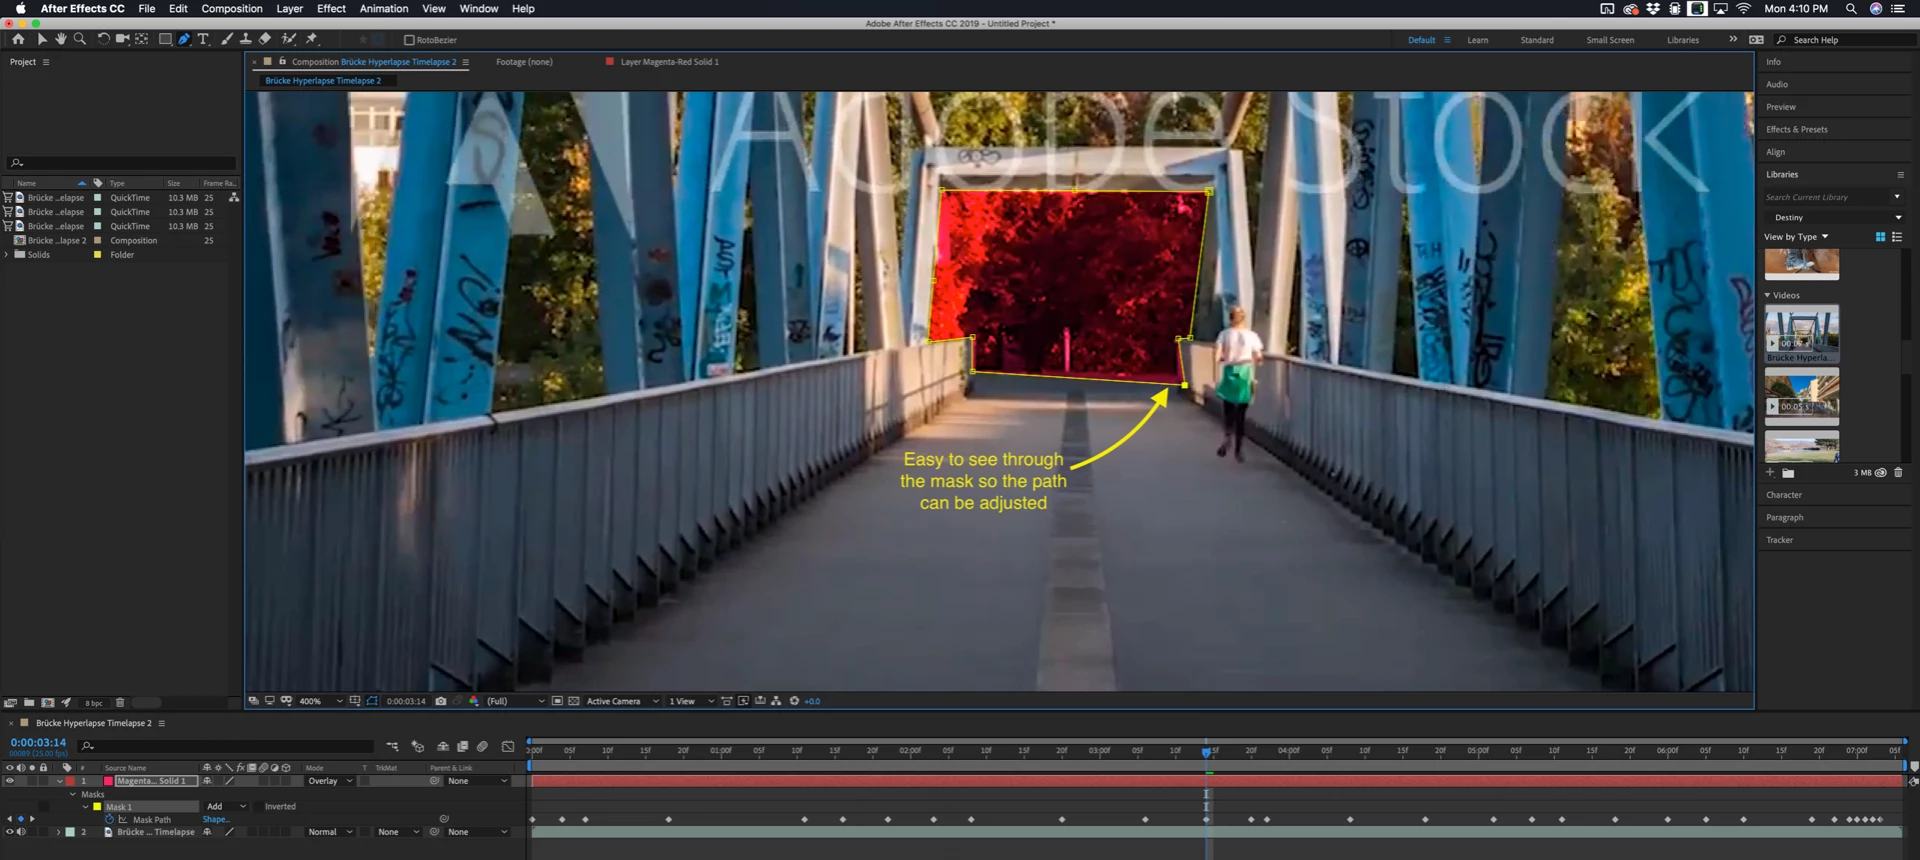This screenshot has width=1920, height=860.
Task: Click the red label color of Magenta Solid layer
Action: point(71,781)
